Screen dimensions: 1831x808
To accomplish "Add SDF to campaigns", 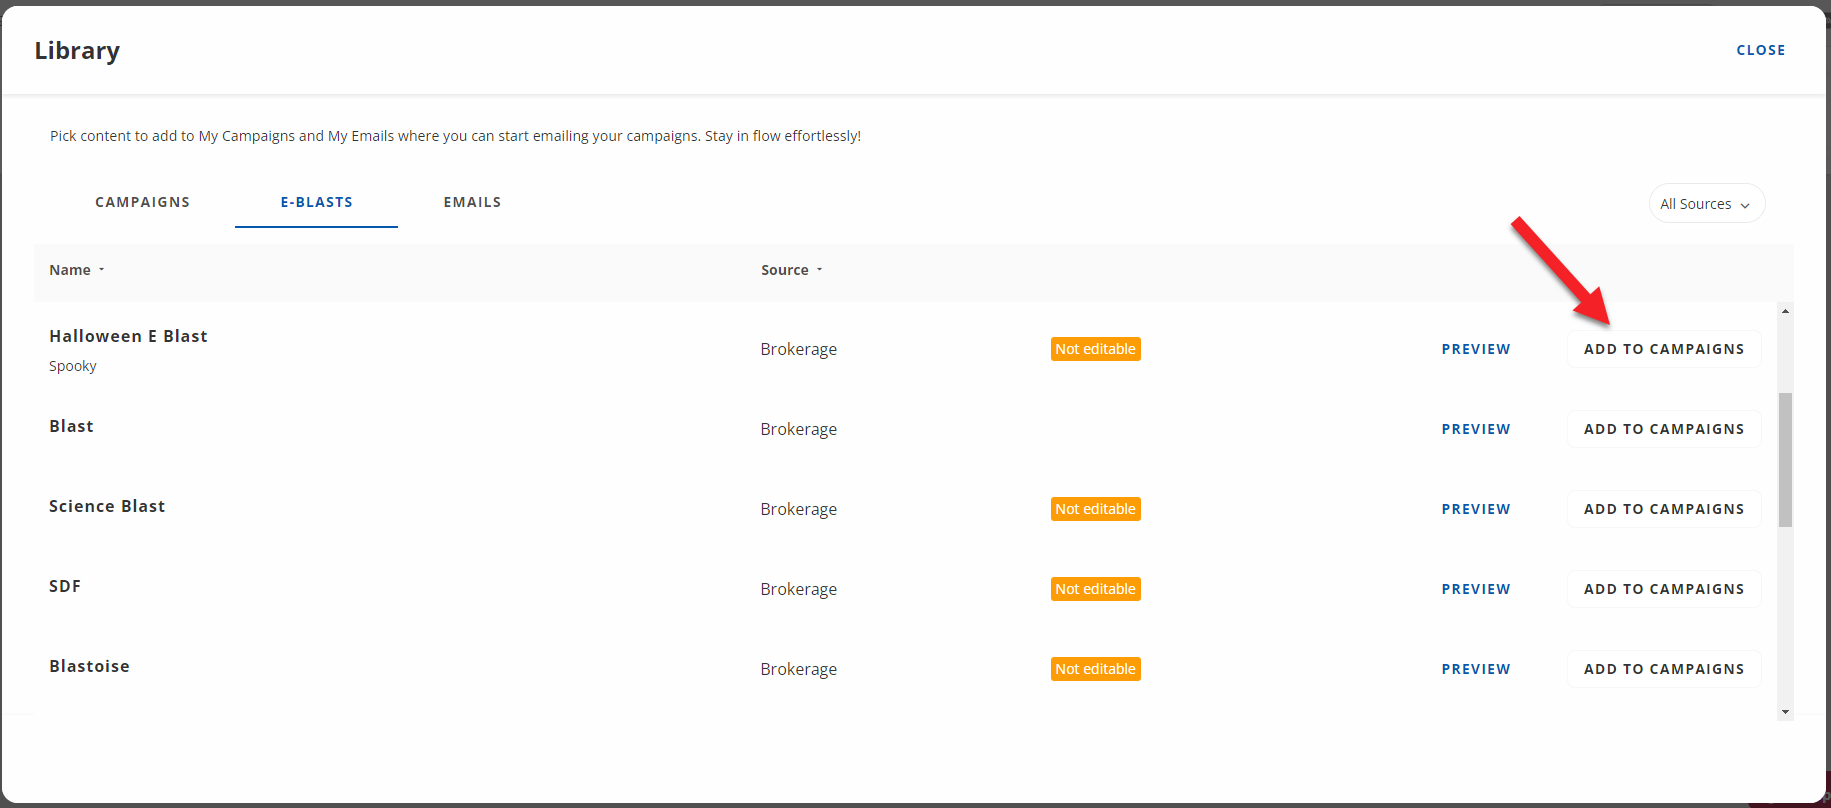I will pos(1663,589).
